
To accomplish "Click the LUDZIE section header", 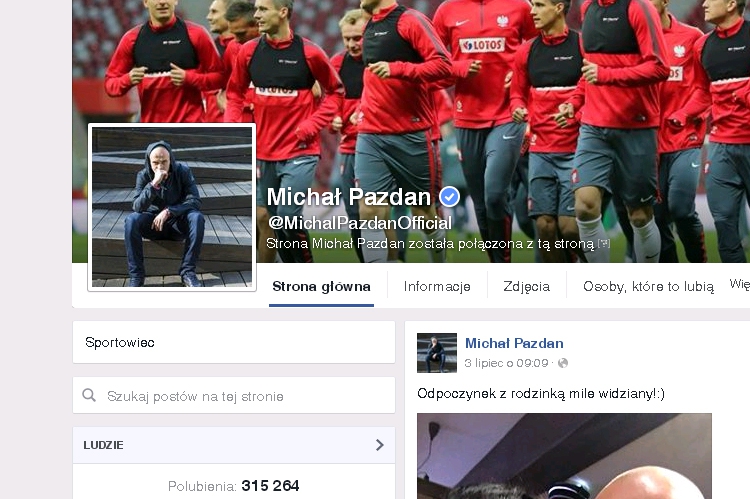I will point(234,445).
